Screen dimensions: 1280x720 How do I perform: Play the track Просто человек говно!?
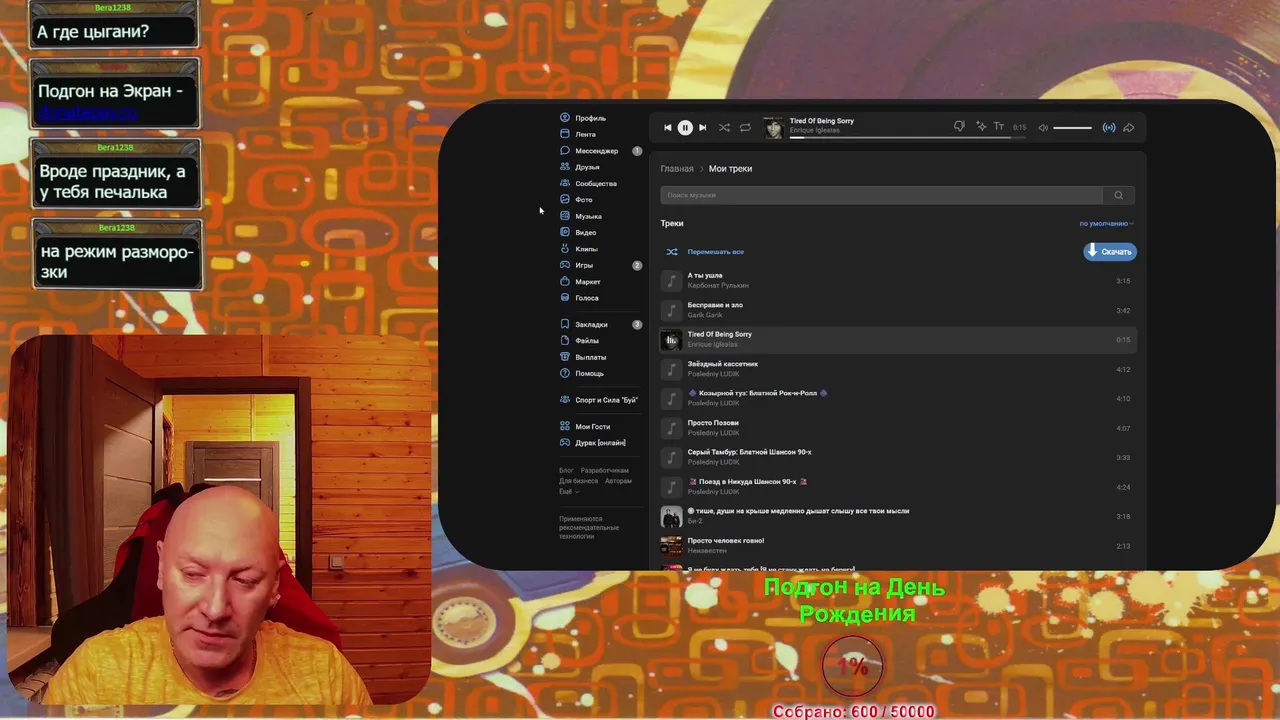(898, 546)
